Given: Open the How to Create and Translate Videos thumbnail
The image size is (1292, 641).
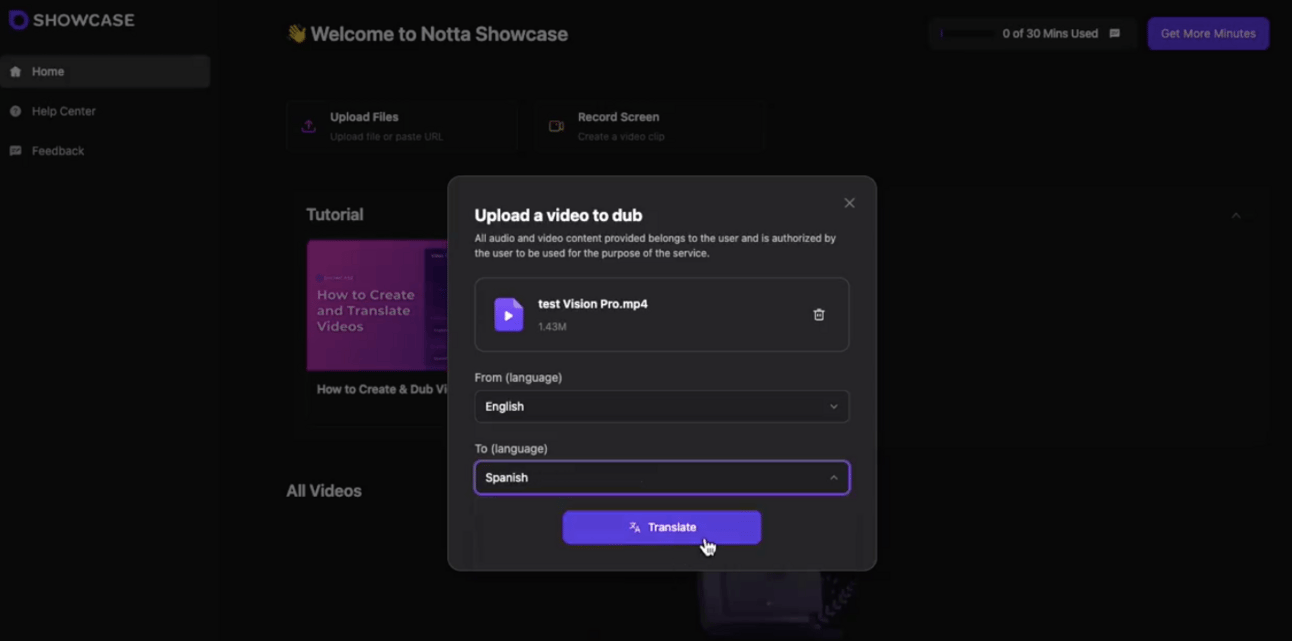Looking at the screenshot, I should pos(377,305).
